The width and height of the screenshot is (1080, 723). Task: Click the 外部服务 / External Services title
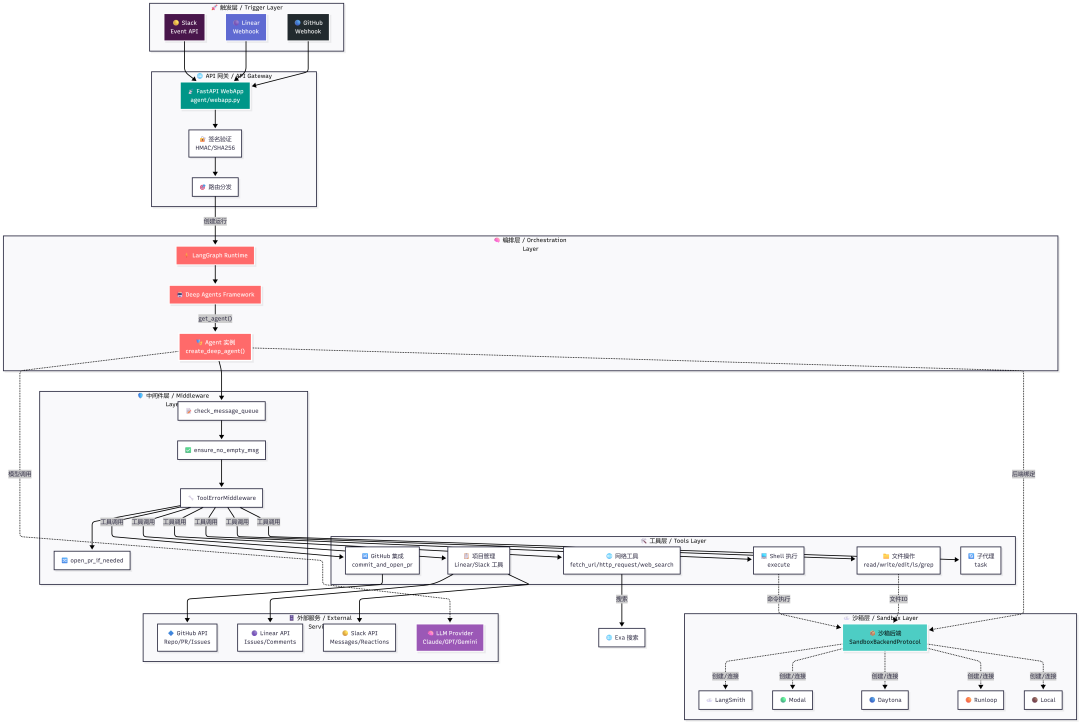coord(320,622)
